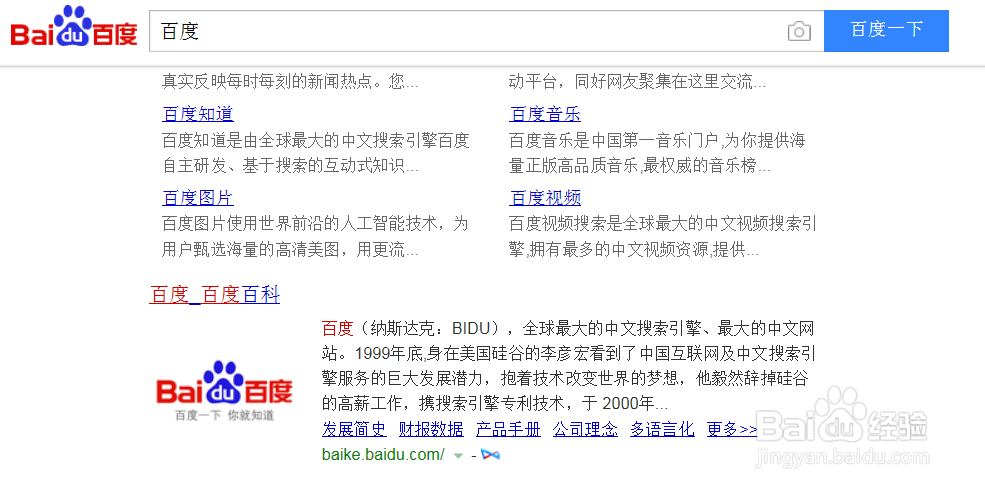The image size is (985, 491).
Task: Open the 百度视频 link
Action: point(545,198)
